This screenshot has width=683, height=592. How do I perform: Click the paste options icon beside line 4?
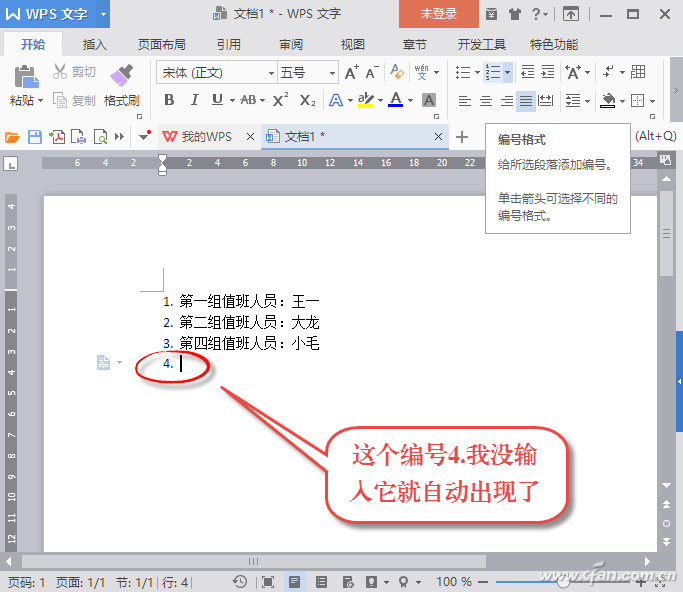point(103,362)
